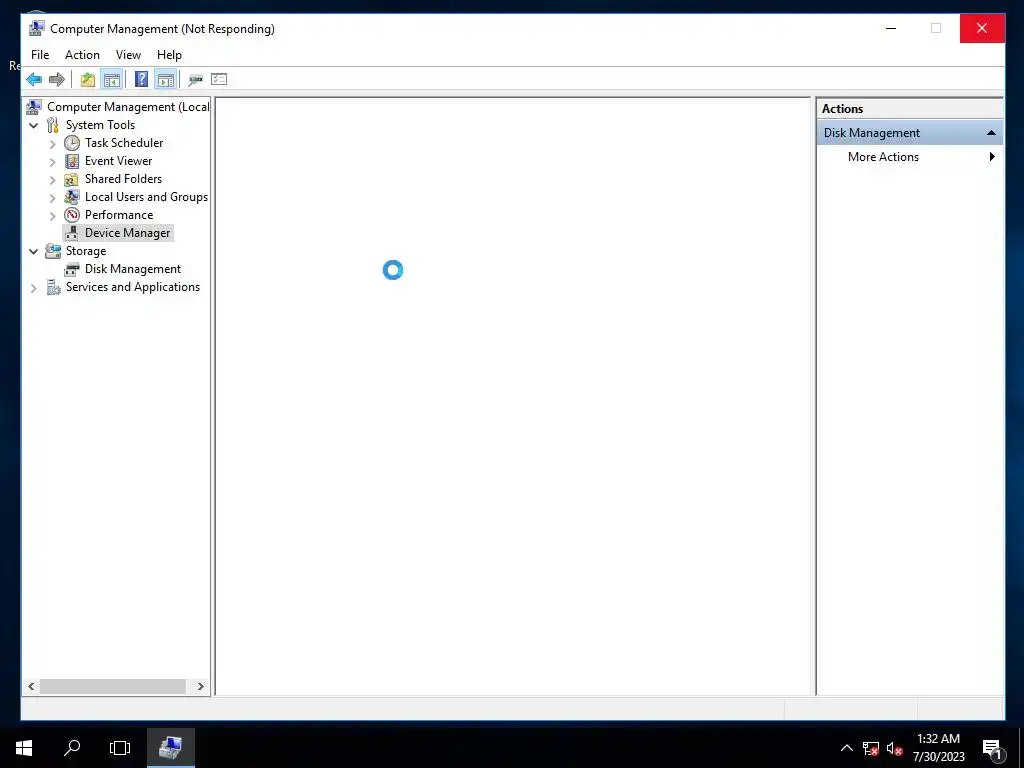Image resolution: width=1024 pixels, height=768 pixels.
Task: Open Disk Management in the tree
Action: coord(133,269)
